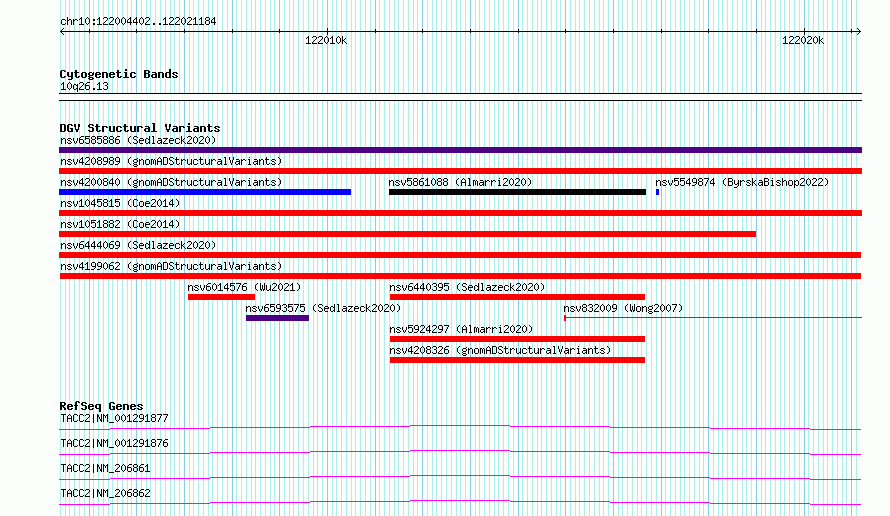890x516 pixels.
Task: Click variant label nsv6593575 (Sedlazeck2020)
Action: pyautogui.click(x=323, y=308)
